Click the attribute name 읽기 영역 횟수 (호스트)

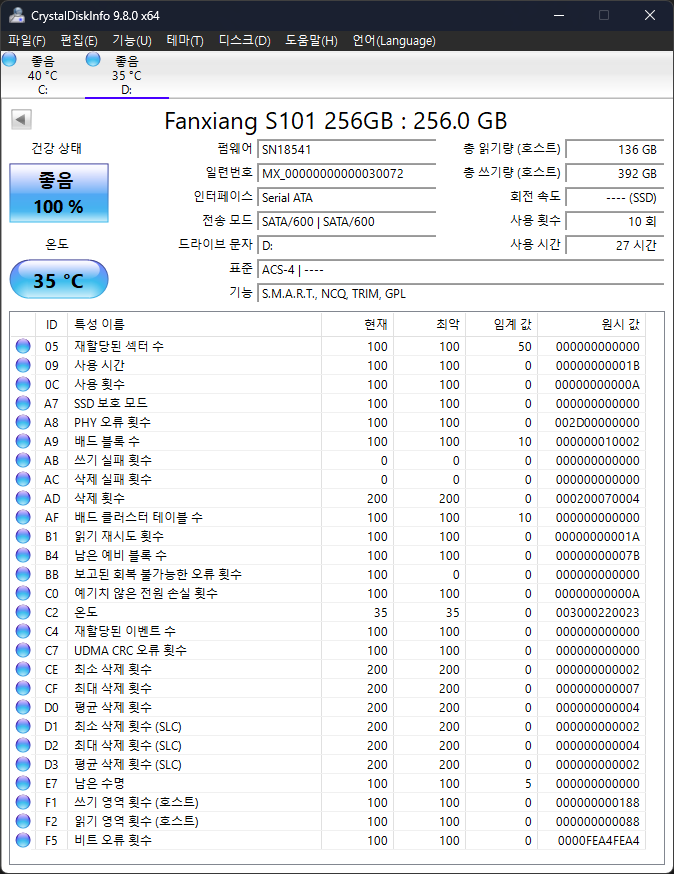click(137, 821)
